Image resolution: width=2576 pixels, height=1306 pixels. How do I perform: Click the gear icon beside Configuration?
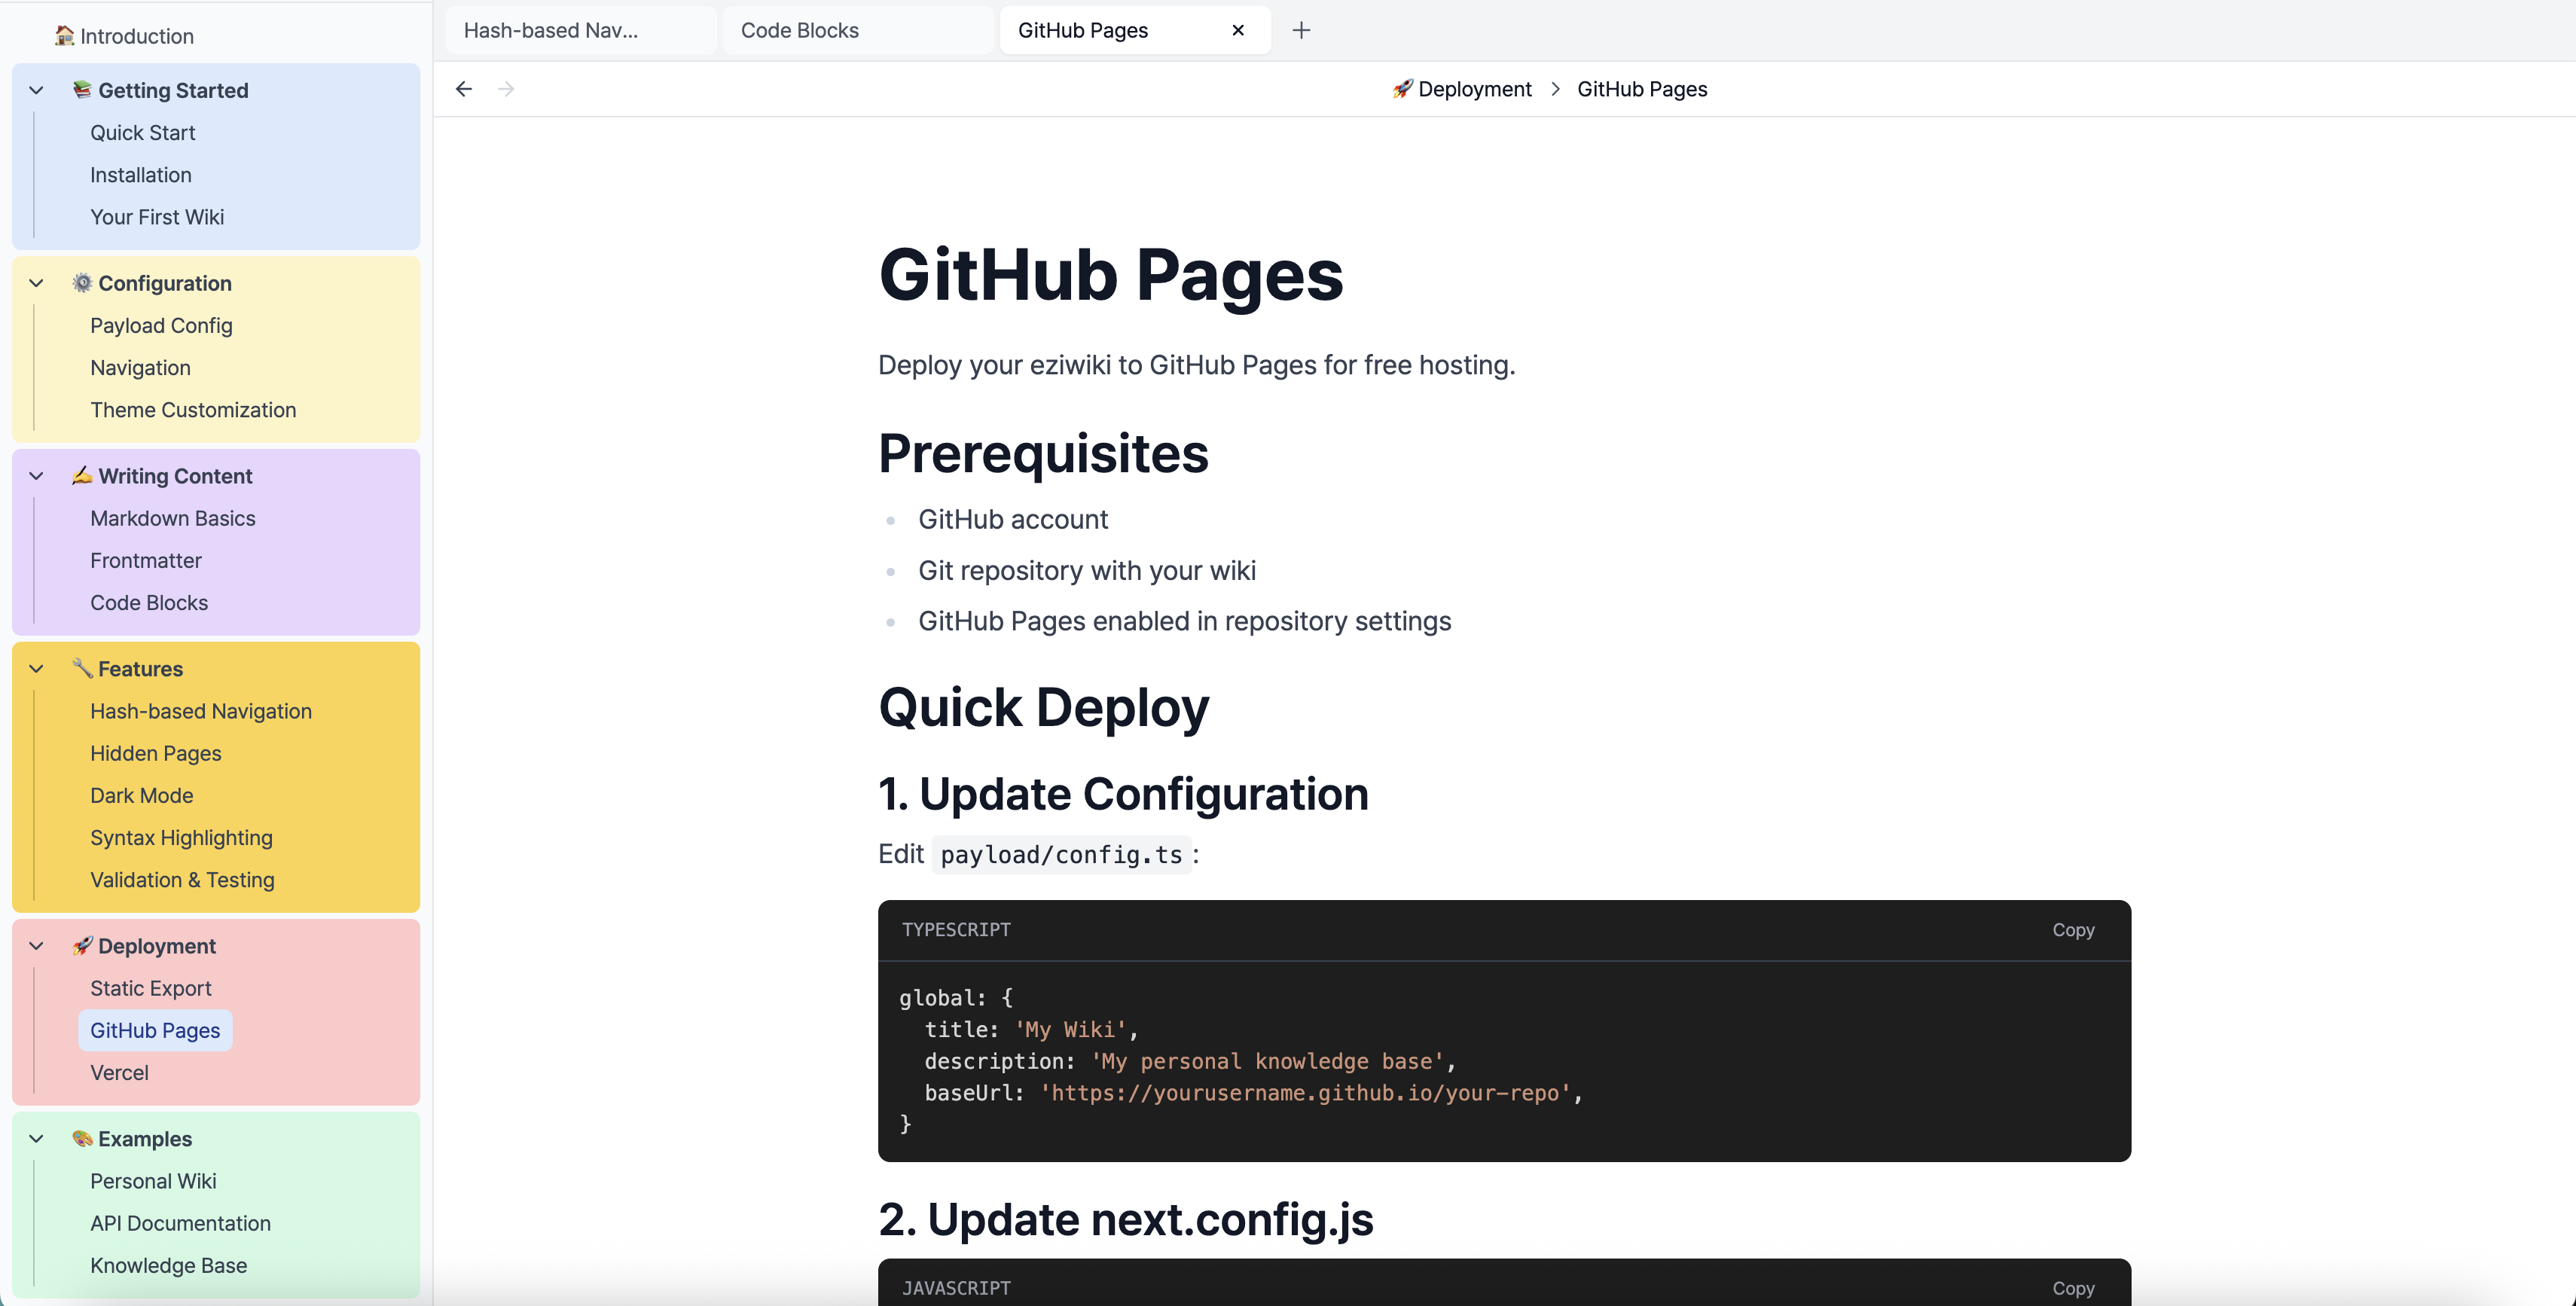82,283
